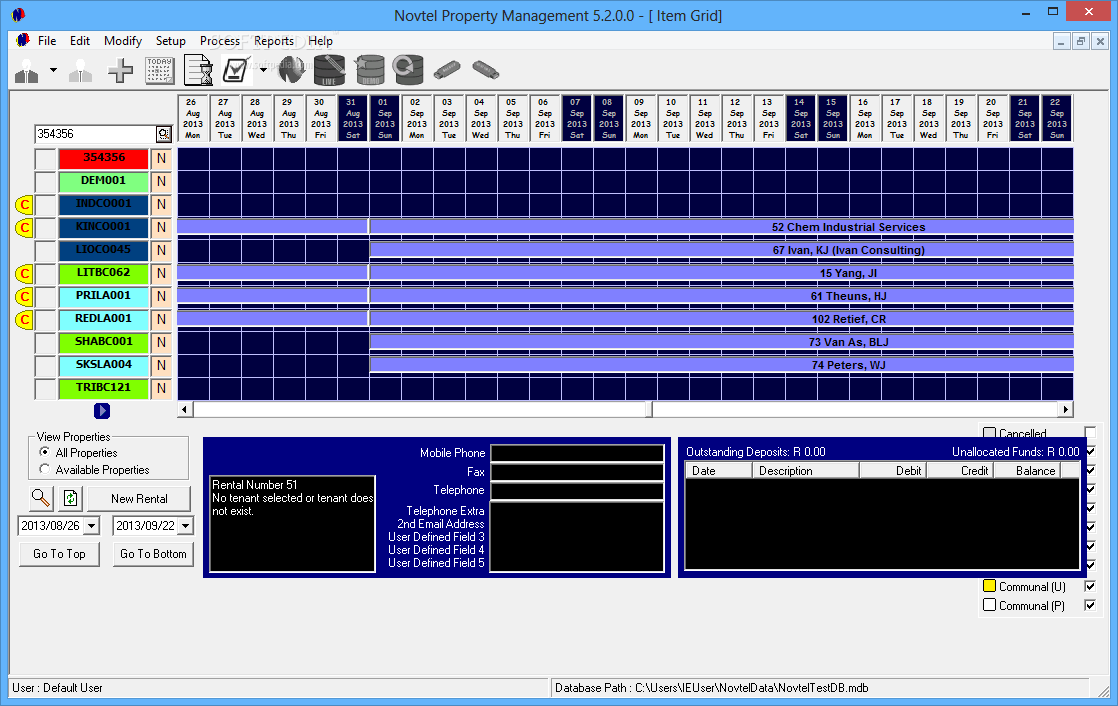Toggle the checkbox right of Cancelled
The height and width of the screenshot is (706, 1118).
(x=1090, y=432)
